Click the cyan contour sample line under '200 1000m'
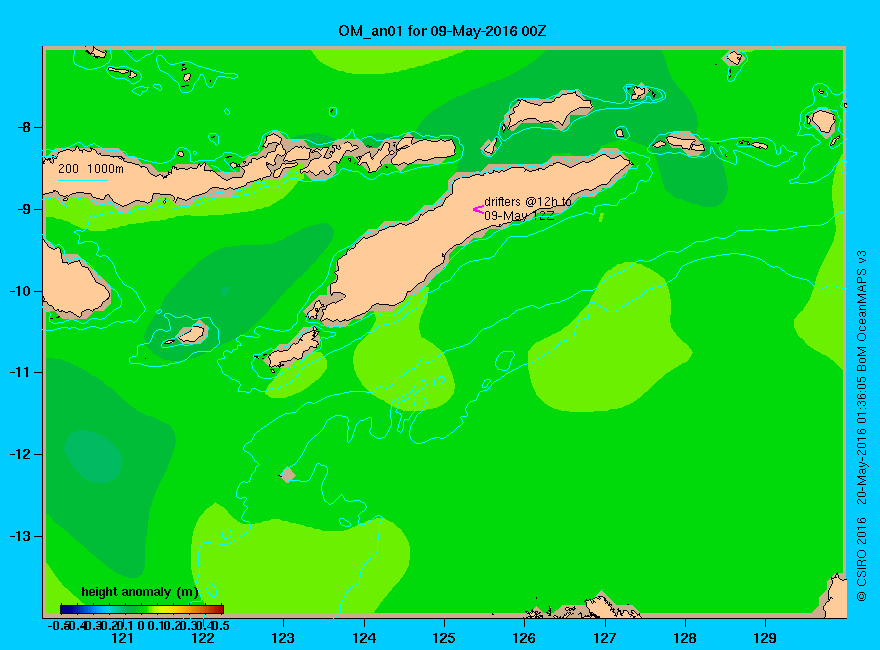 click(83, 180)
